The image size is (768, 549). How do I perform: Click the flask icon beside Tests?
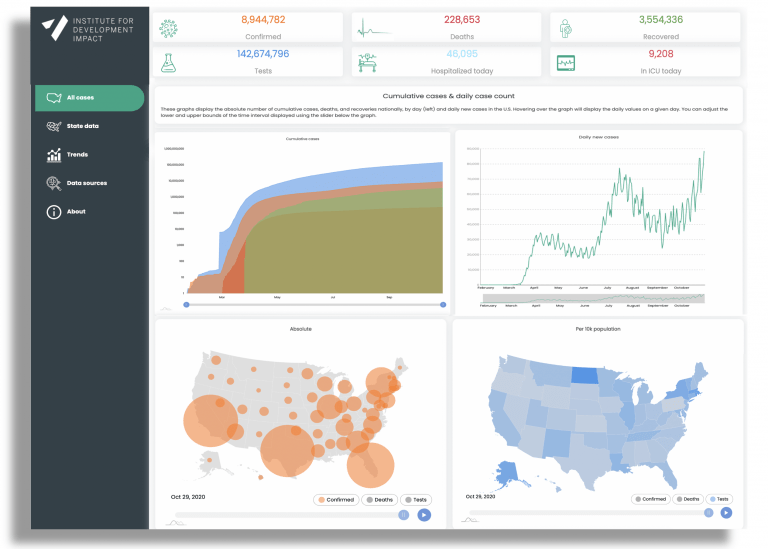(x=168, y=63)
